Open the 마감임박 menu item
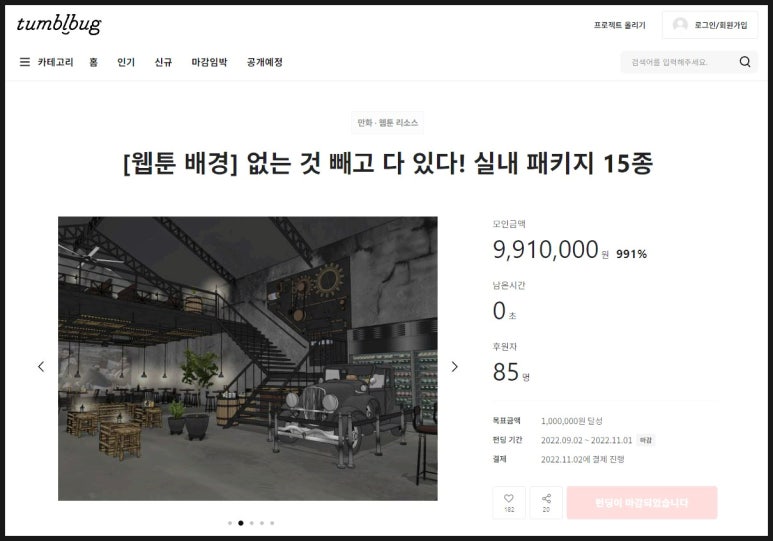This screenshot has height=541, width=773. click(210, 62)
